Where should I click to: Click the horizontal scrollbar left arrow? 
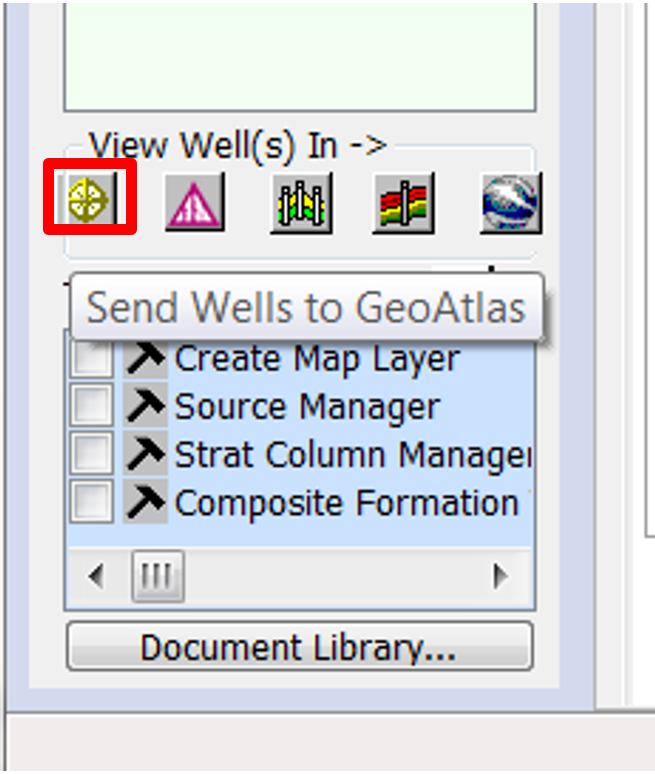click(x=96, y=576)
